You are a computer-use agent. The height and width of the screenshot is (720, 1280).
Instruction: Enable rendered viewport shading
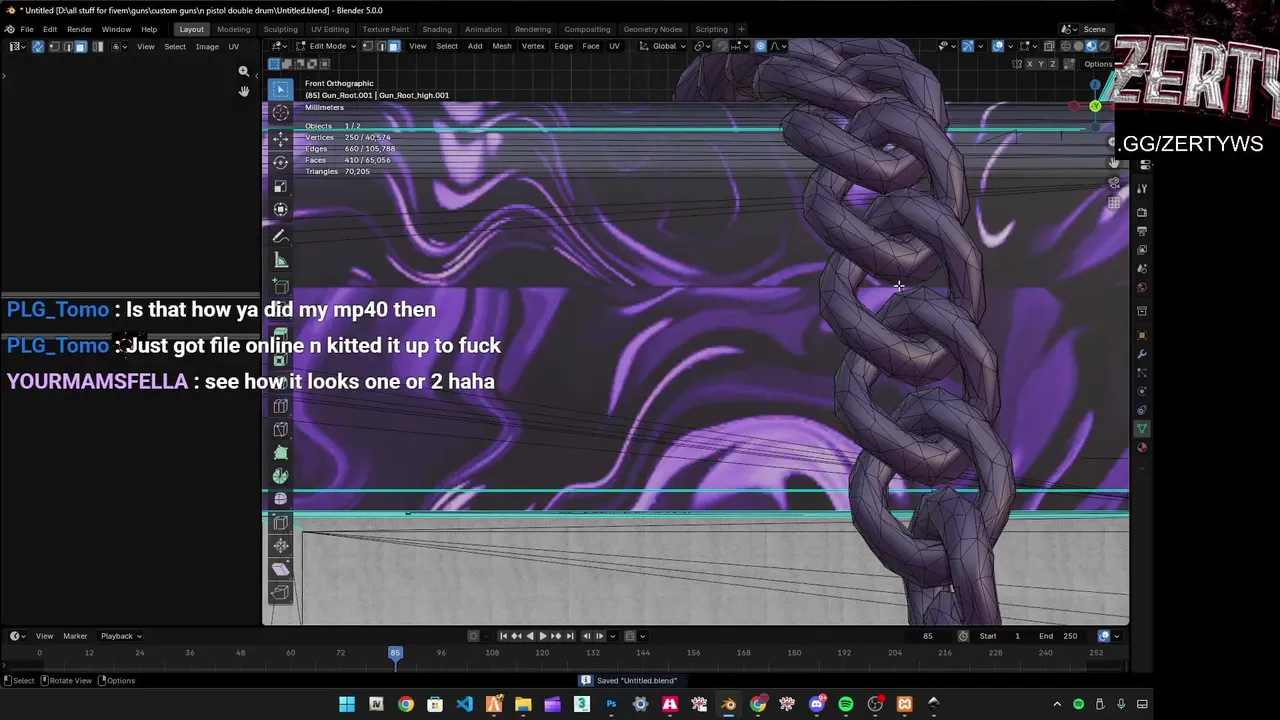point(1104,46)
